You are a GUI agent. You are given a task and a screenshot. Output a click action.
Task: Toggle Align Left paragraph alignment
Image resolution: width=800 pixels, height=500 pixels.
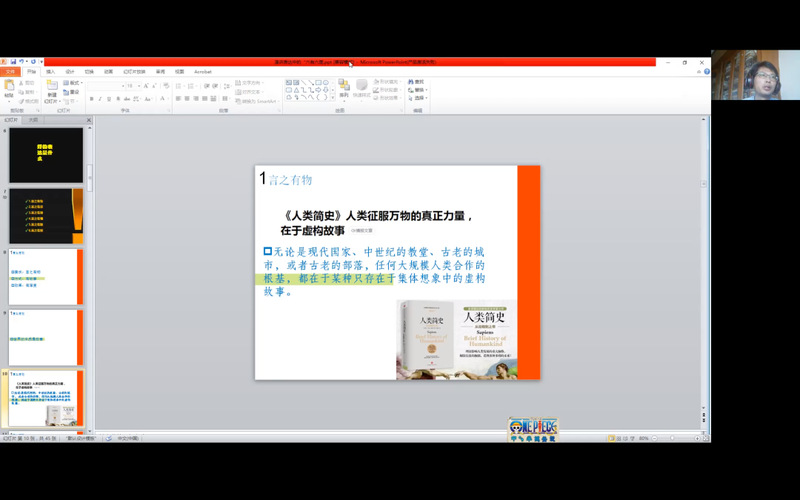(x=178, y=98)
